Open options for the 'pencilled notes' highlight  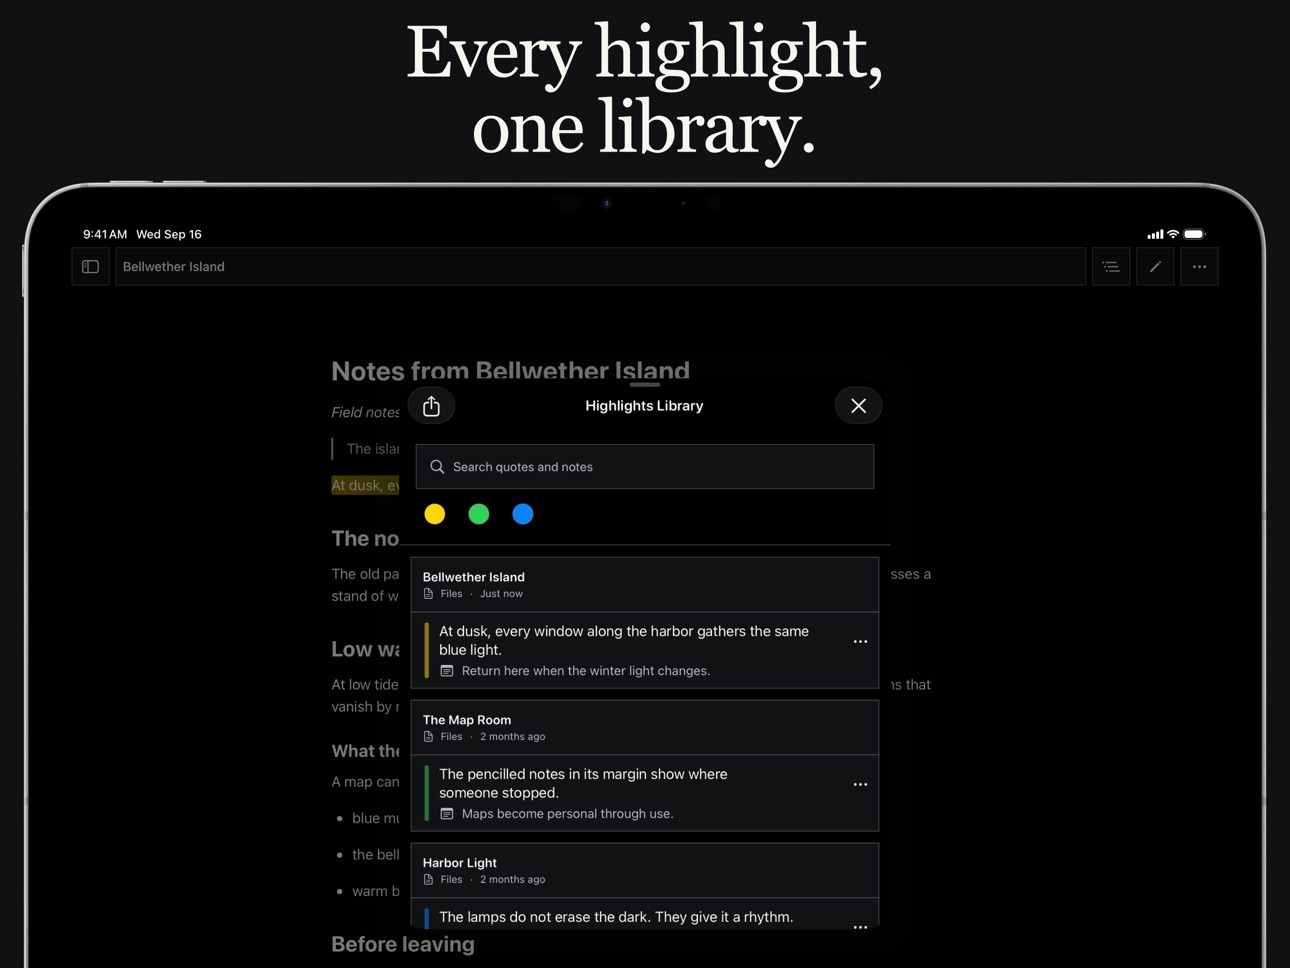(860, 785)
